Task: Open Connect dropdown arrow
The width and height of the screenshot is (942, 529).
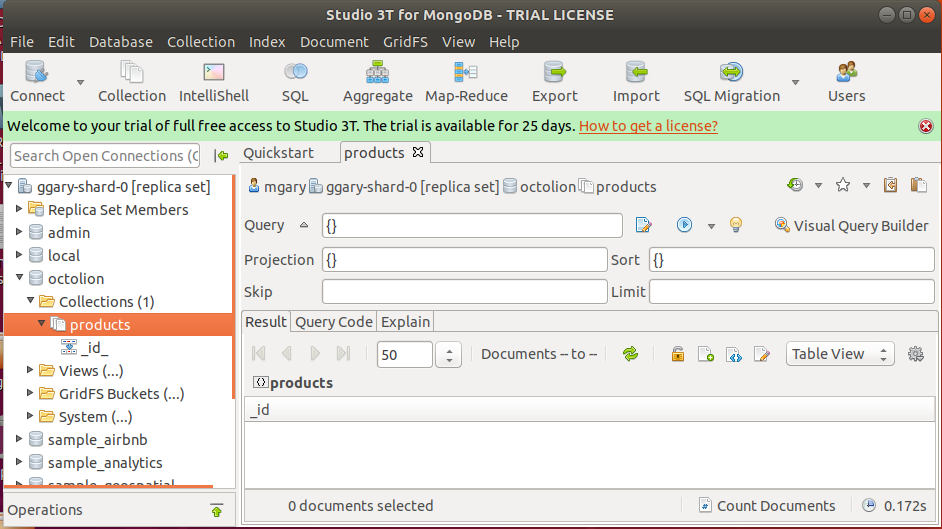Action: pos(80,82)
